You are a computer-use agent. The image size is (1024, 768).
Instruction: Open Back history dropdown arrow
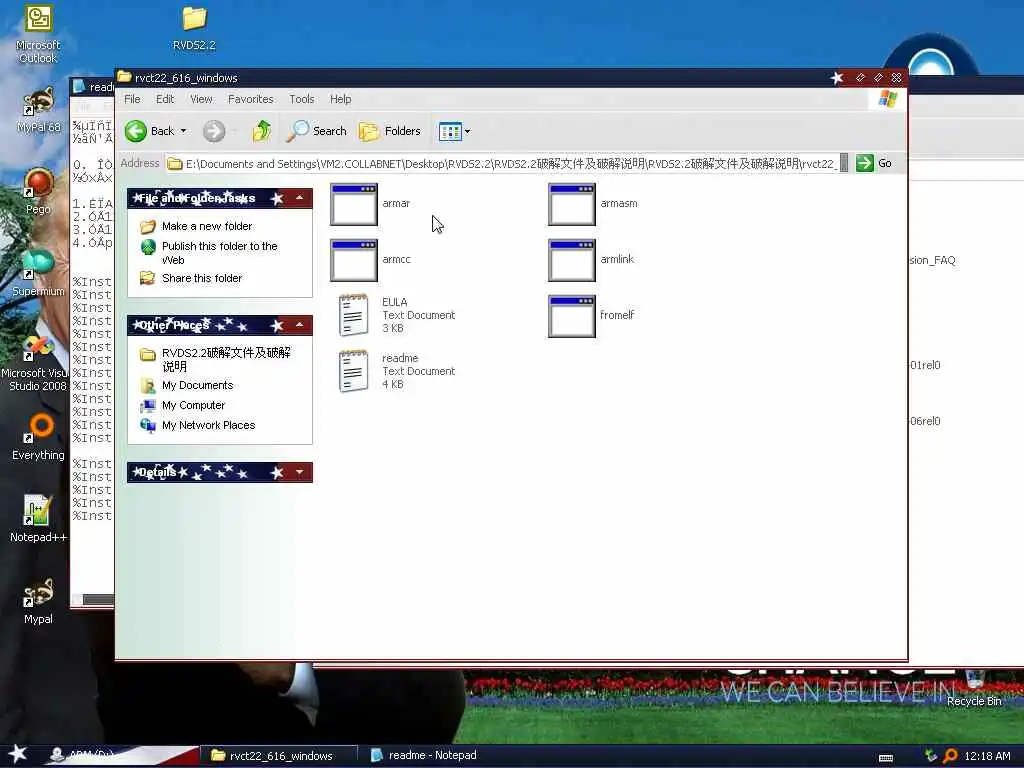(184, 131)
